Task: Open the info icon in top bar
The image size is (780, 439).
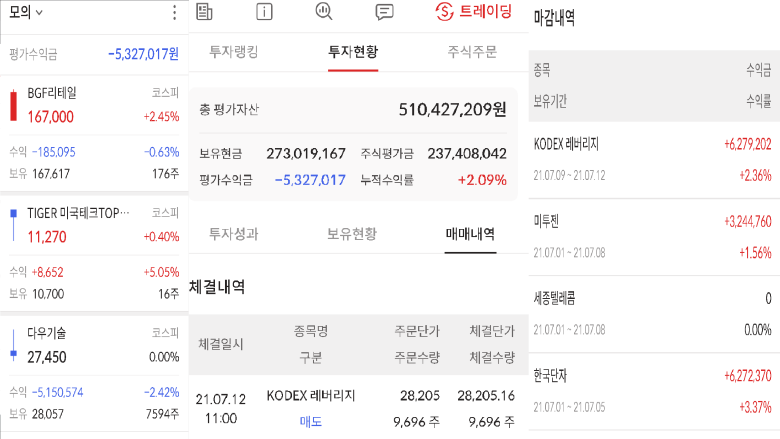Action: tap(264, 11)
